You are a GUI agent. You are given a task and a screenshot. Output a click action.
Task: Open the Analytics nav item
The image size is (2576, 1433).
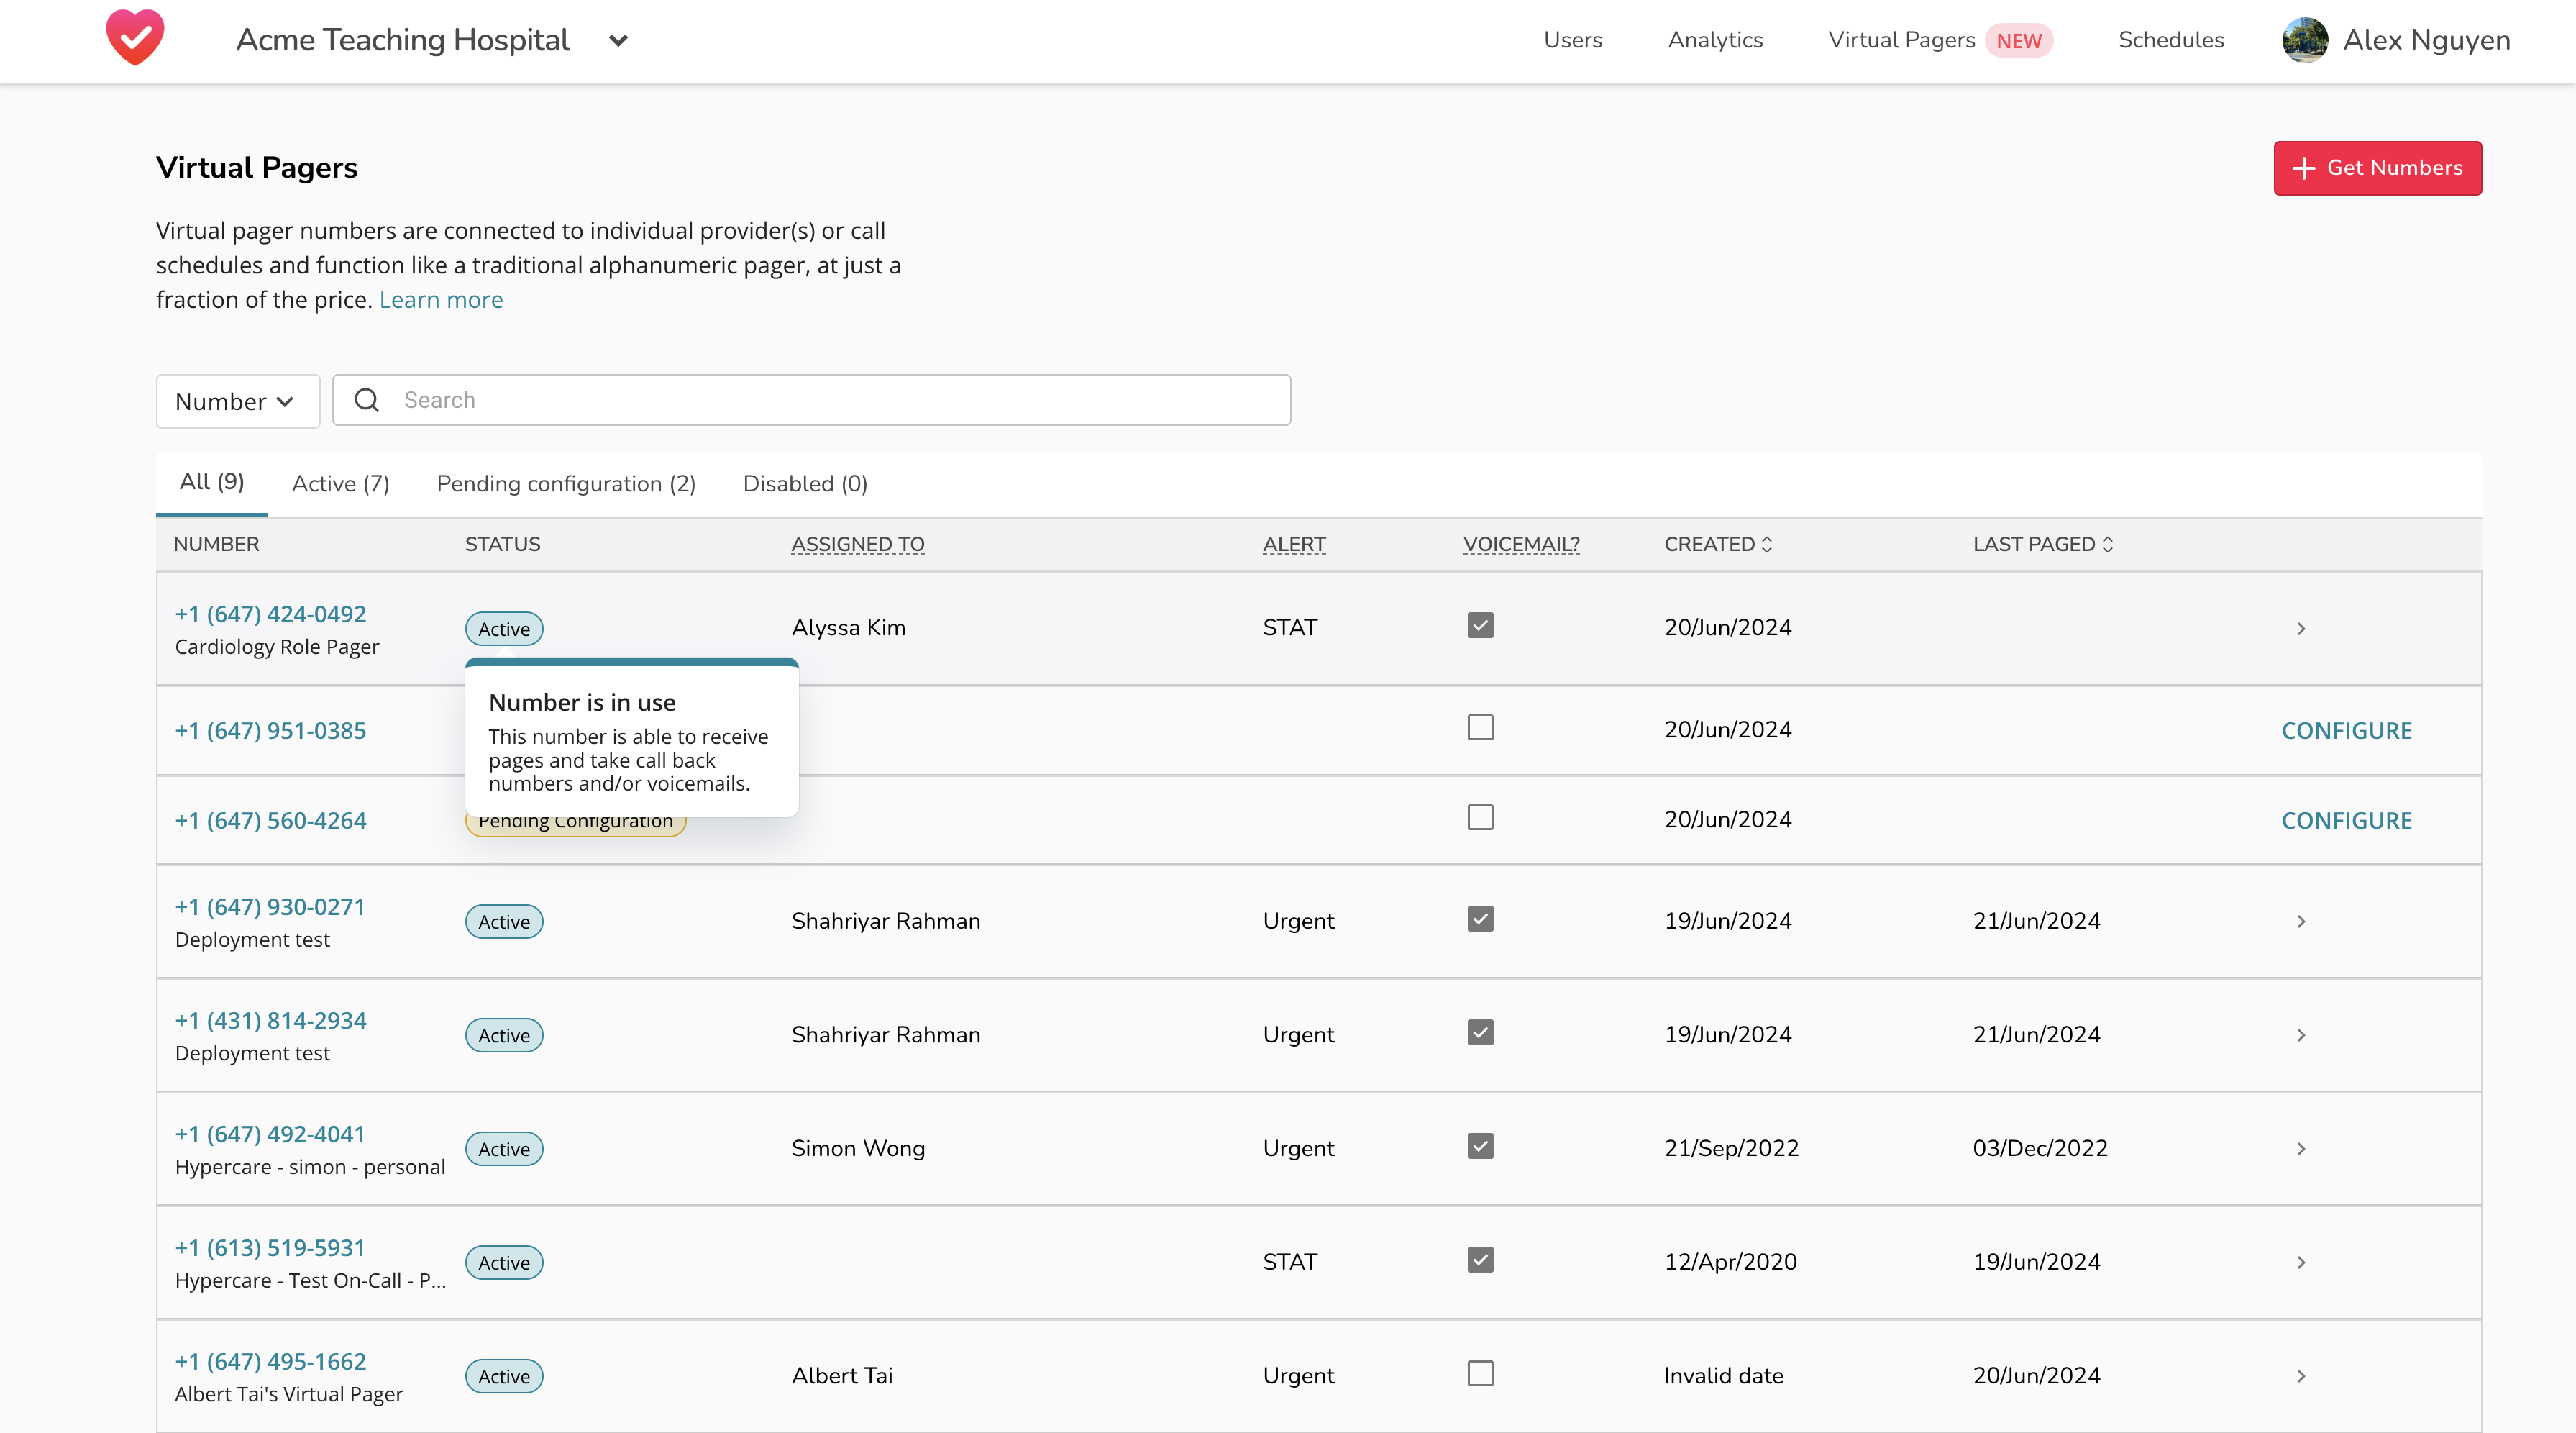1715,40
